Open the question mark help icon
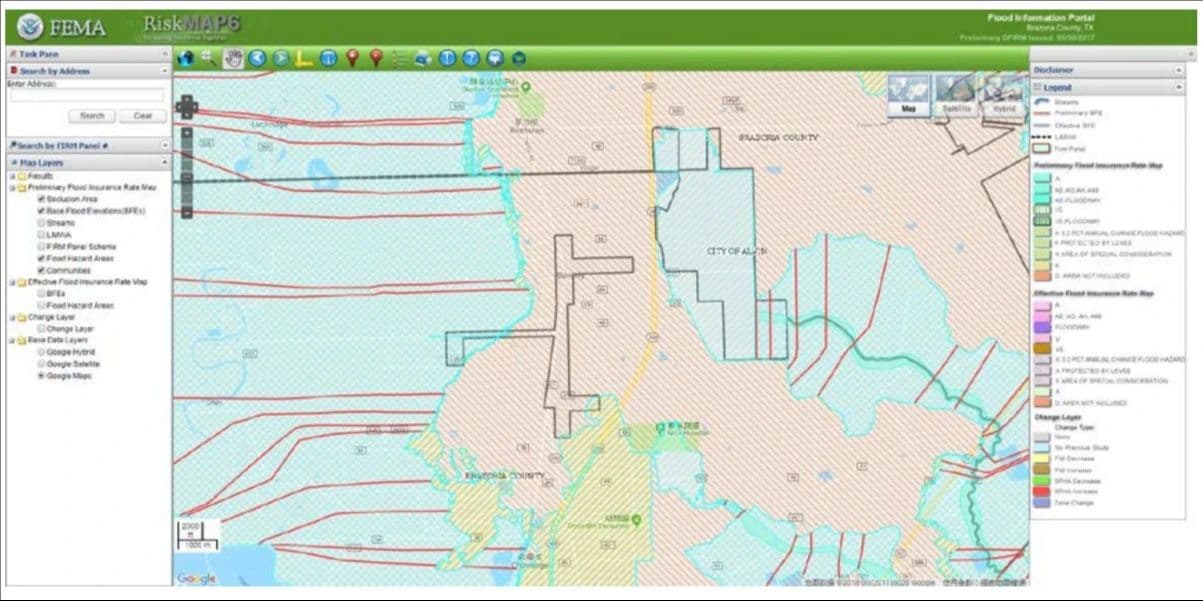 click(x=471, y=58)
